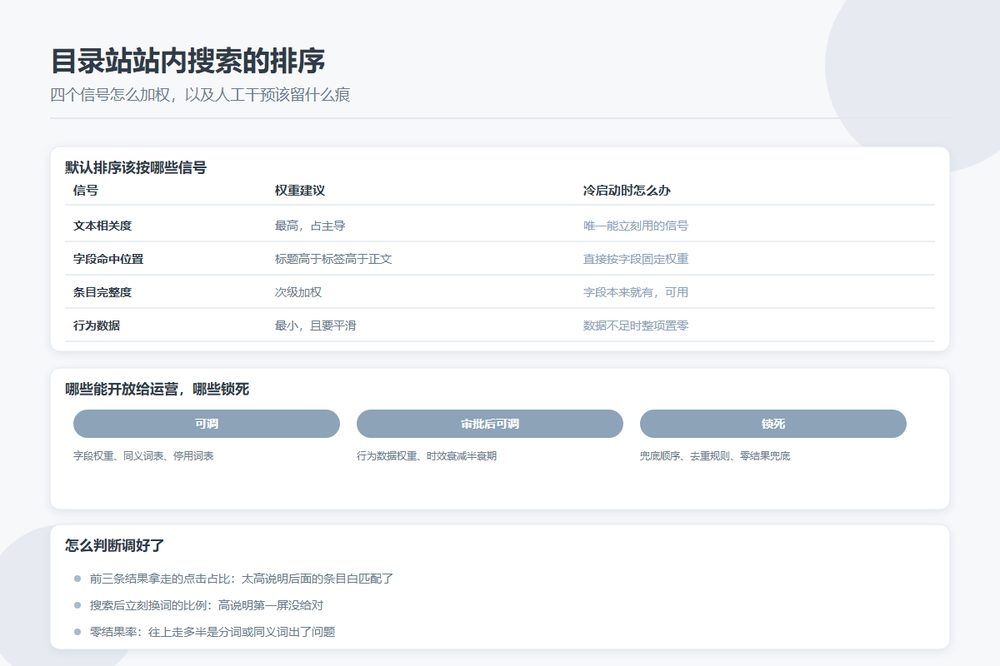Viewport: 1000px width, 666px height.
Task: Click cell 直接按字段固定权重
Action: pos(635,259)
